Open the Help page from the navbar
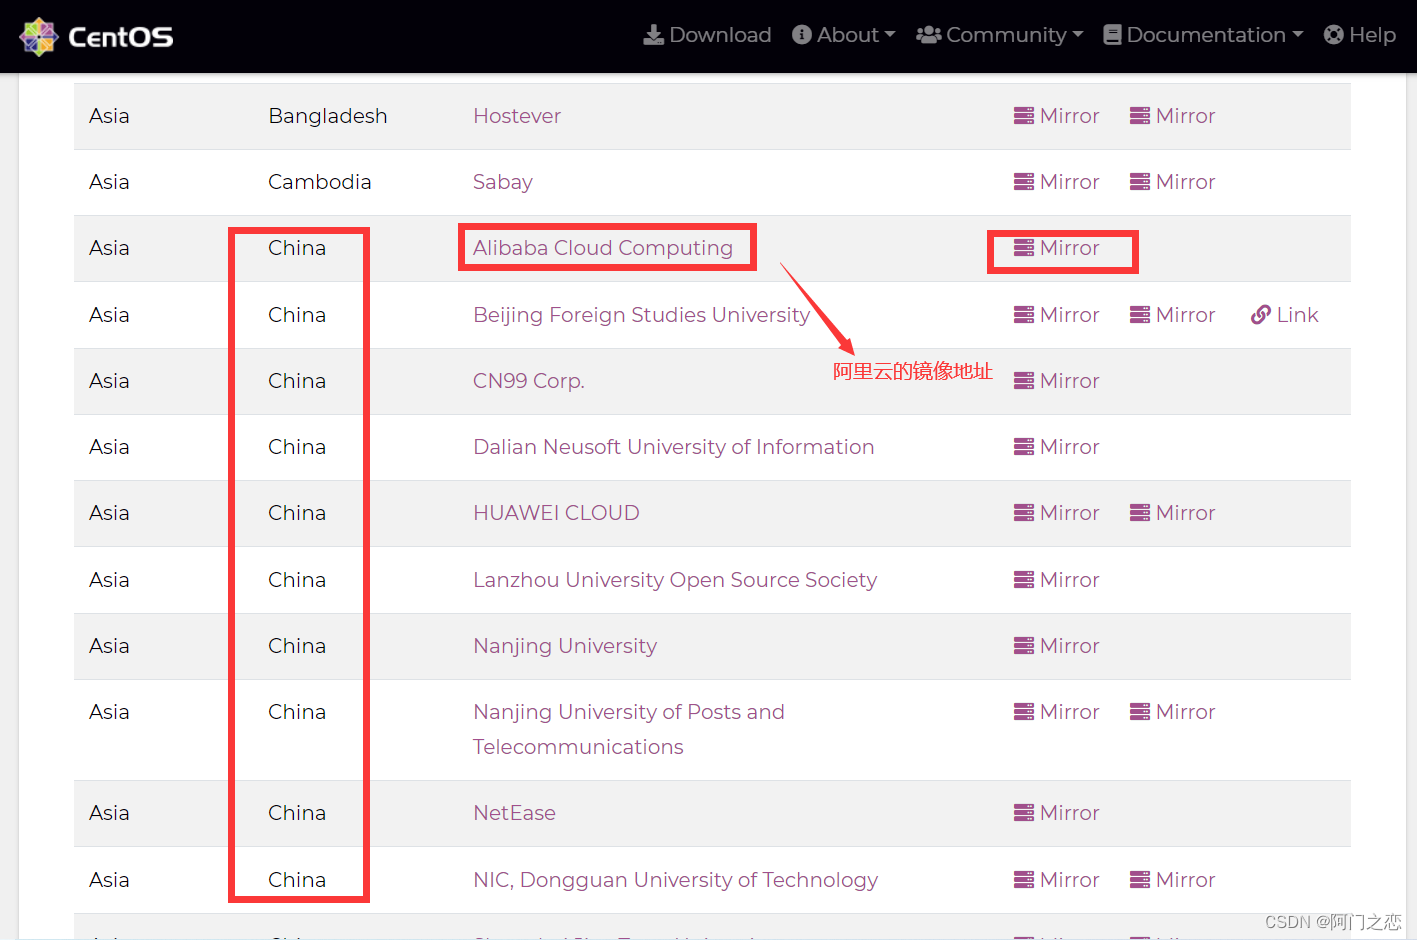The height and width of the screenshot is (940, 1417). 1359,35
